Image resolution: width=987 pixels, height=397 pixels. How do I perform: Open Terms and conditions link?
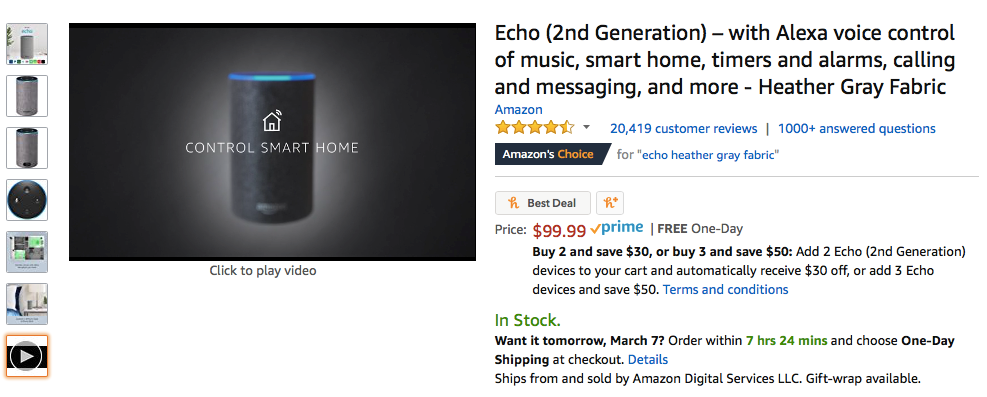pos(725,289)
